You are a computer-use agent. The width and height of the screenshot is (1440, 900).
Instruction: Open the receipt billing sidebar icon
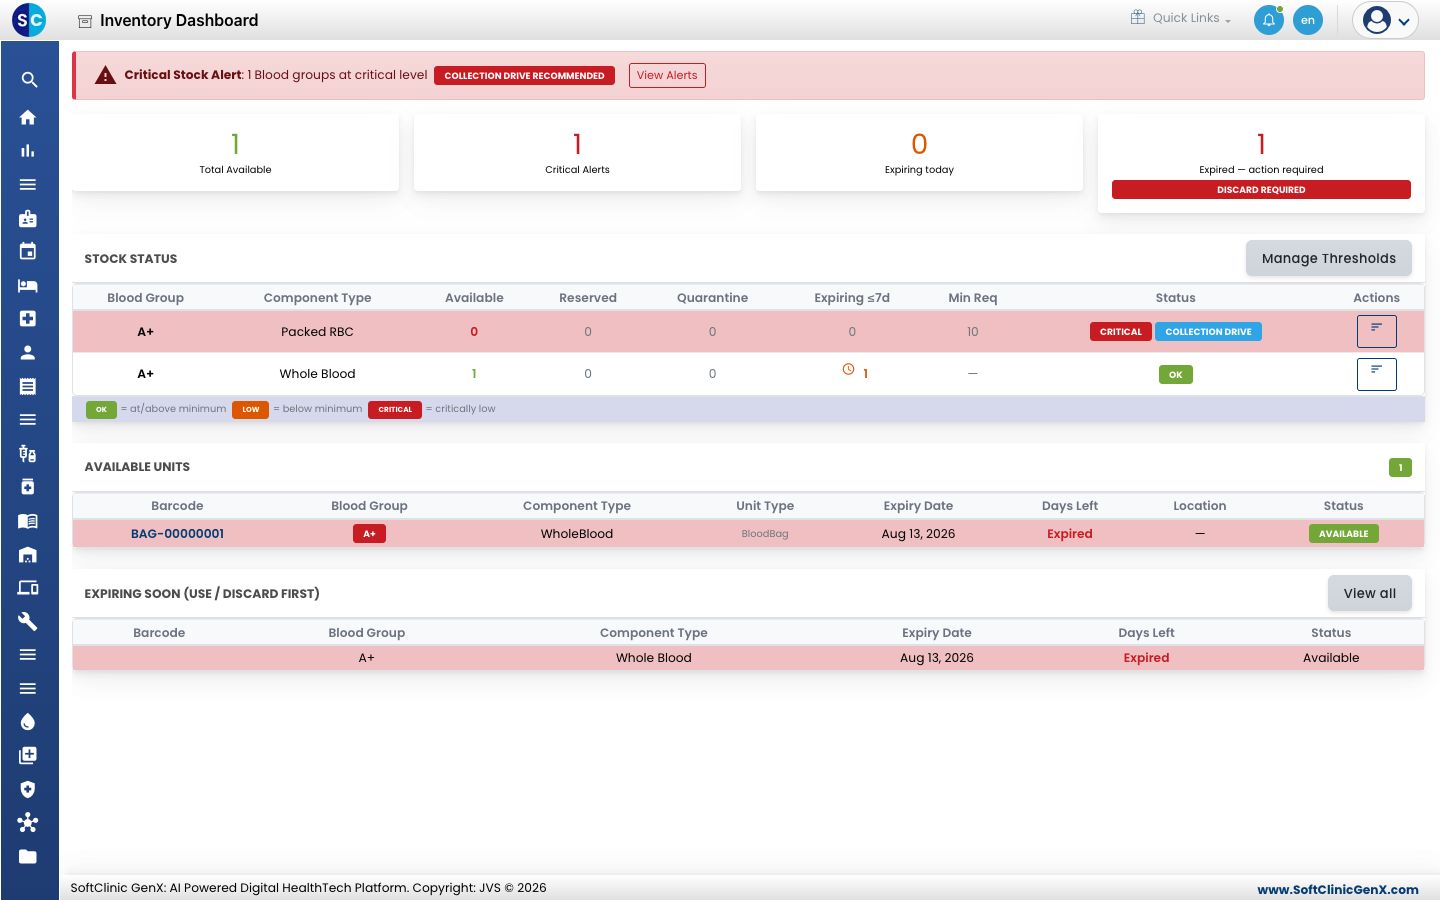[x=28, y=386]
